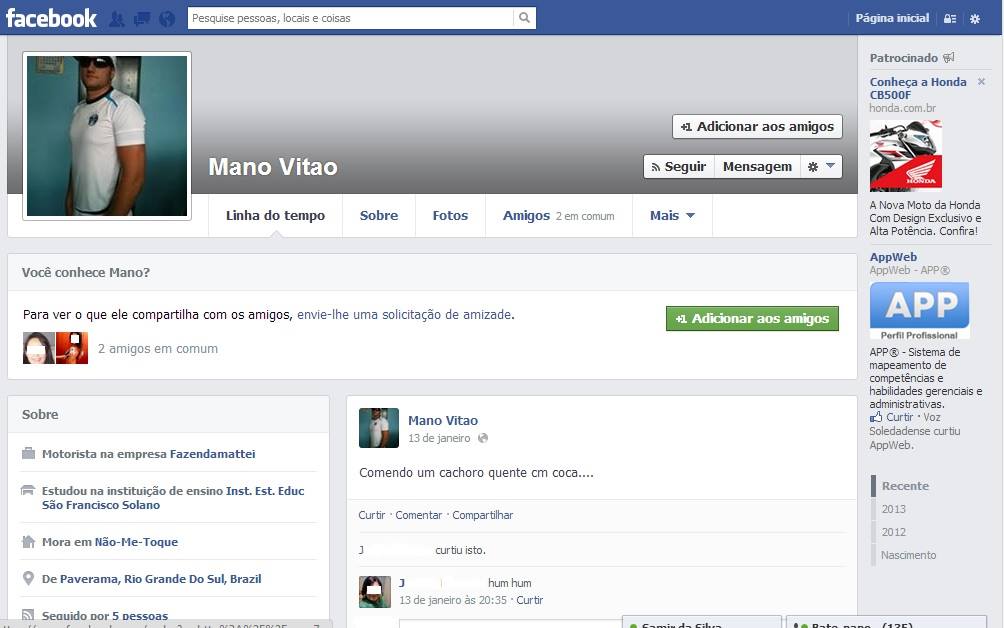Switch to the Fotos tab
This screenshot has width=1004, height=628.
450,215
